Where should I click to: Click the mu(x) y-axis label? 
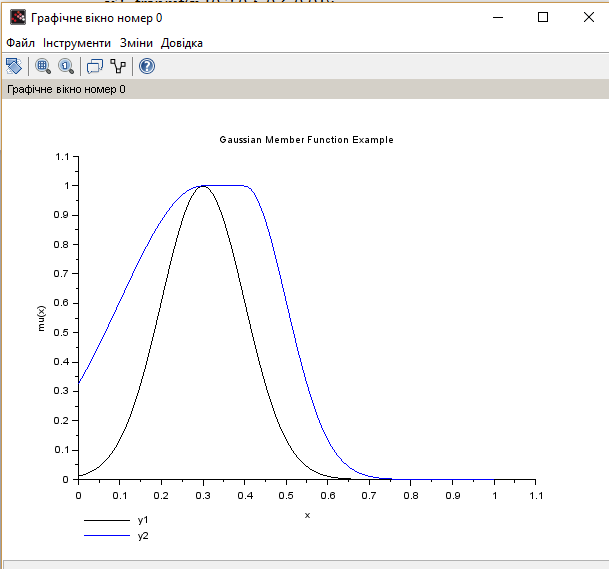click(x=43, y=317)
